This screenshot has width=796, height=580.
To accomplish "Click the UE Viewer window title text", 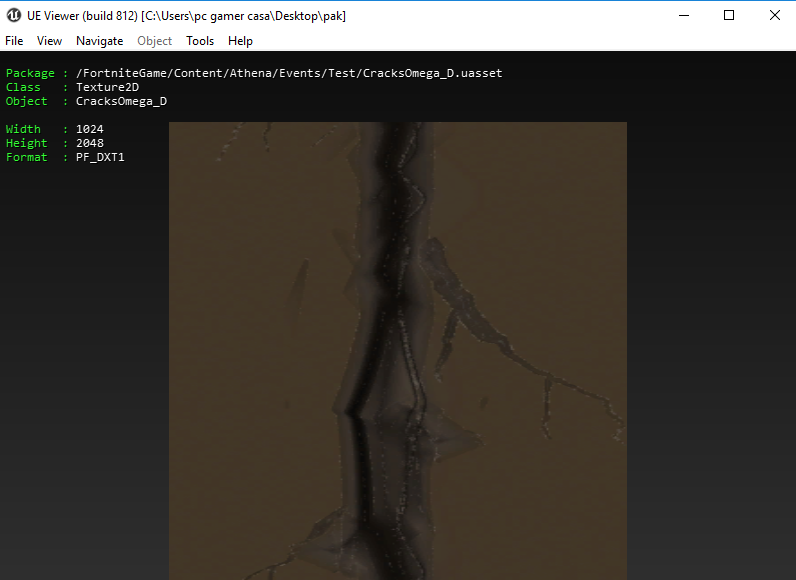I will click(x=186, y=16).
